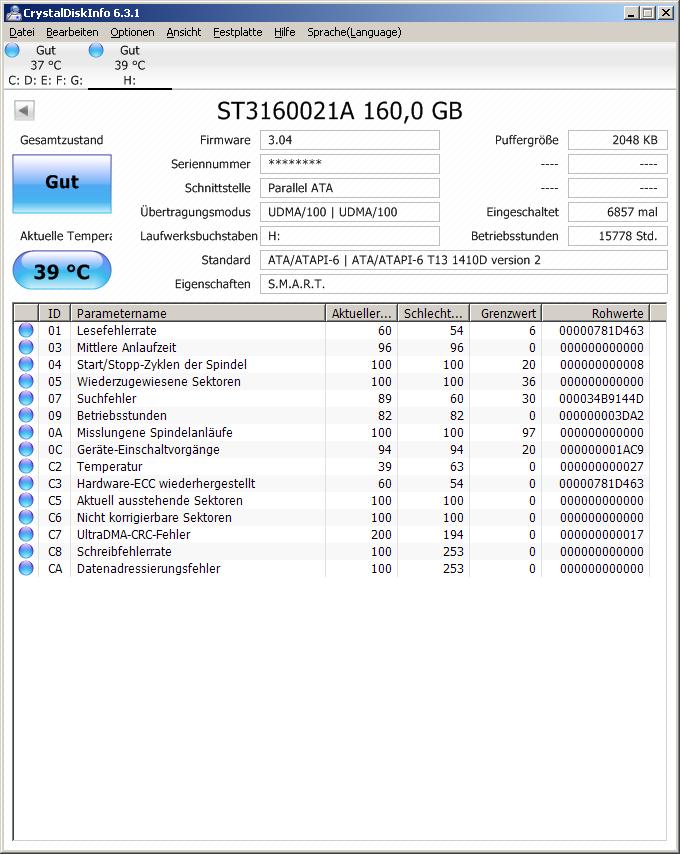
Task: Click status orb for Aktuell ausstehende Sektoren
Action: [x=26, y=500]
